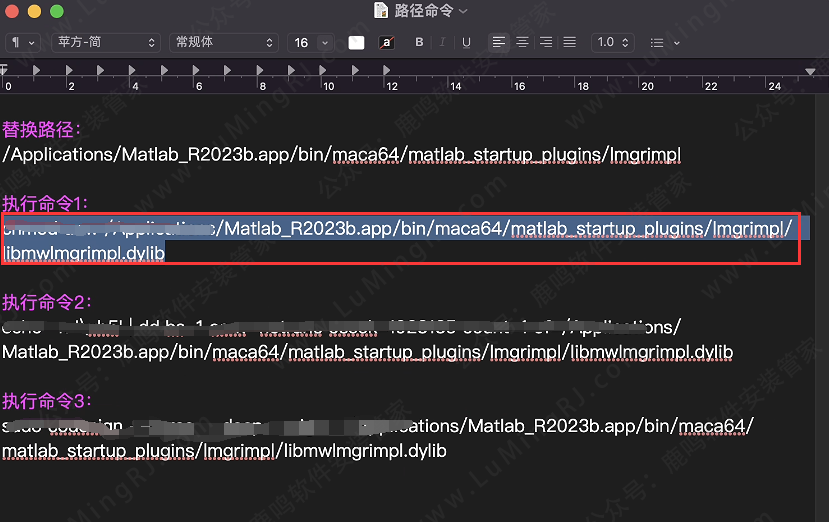Toggle italic formatting
Viewport: 829px width, 522px height.
pos(443,42)
